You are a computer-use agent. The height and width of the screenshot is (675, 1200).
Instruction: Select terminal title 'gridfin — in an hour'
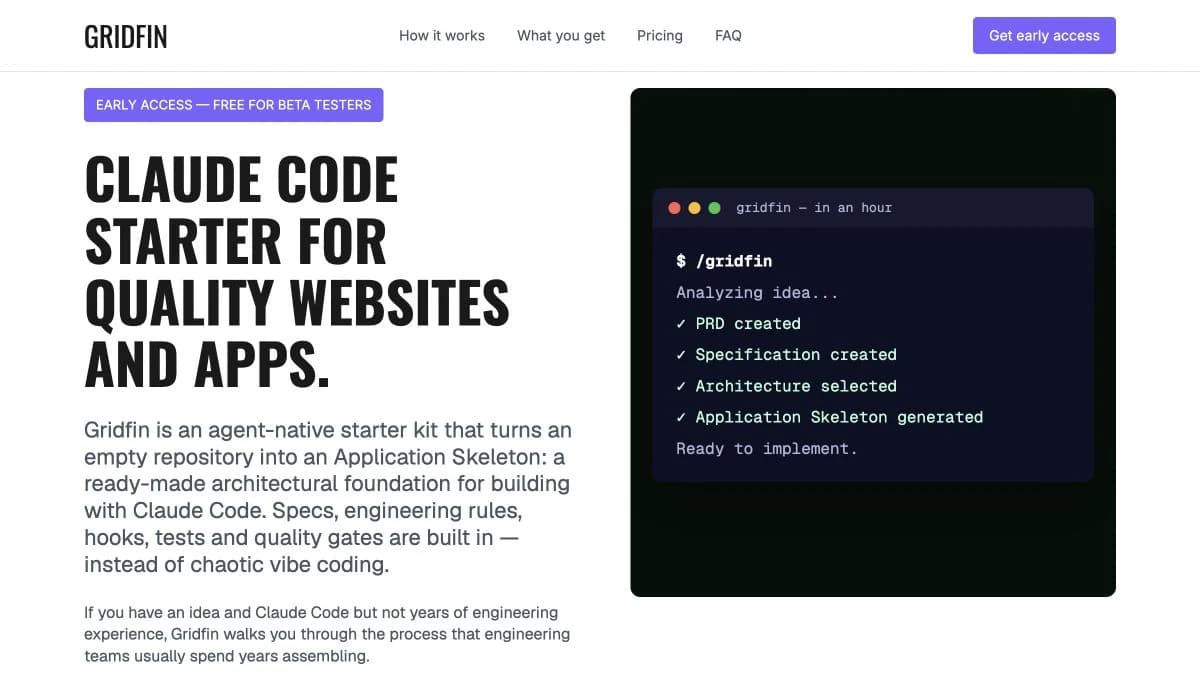[x=814, y=208]
